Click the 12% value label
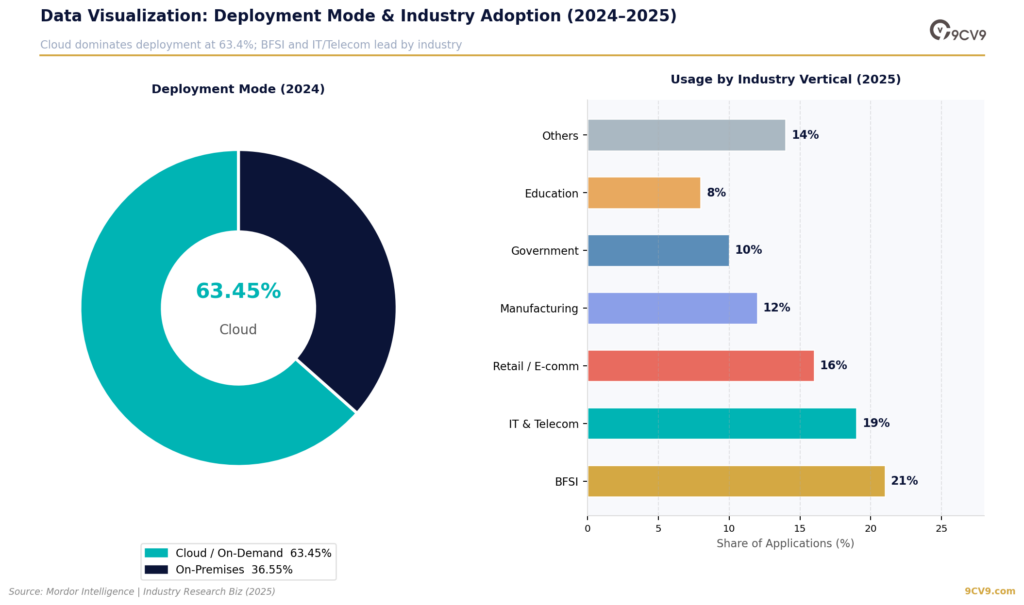The width and height of the screenshot is (1024, 605). pyautogui.click(x=776, y=307)
